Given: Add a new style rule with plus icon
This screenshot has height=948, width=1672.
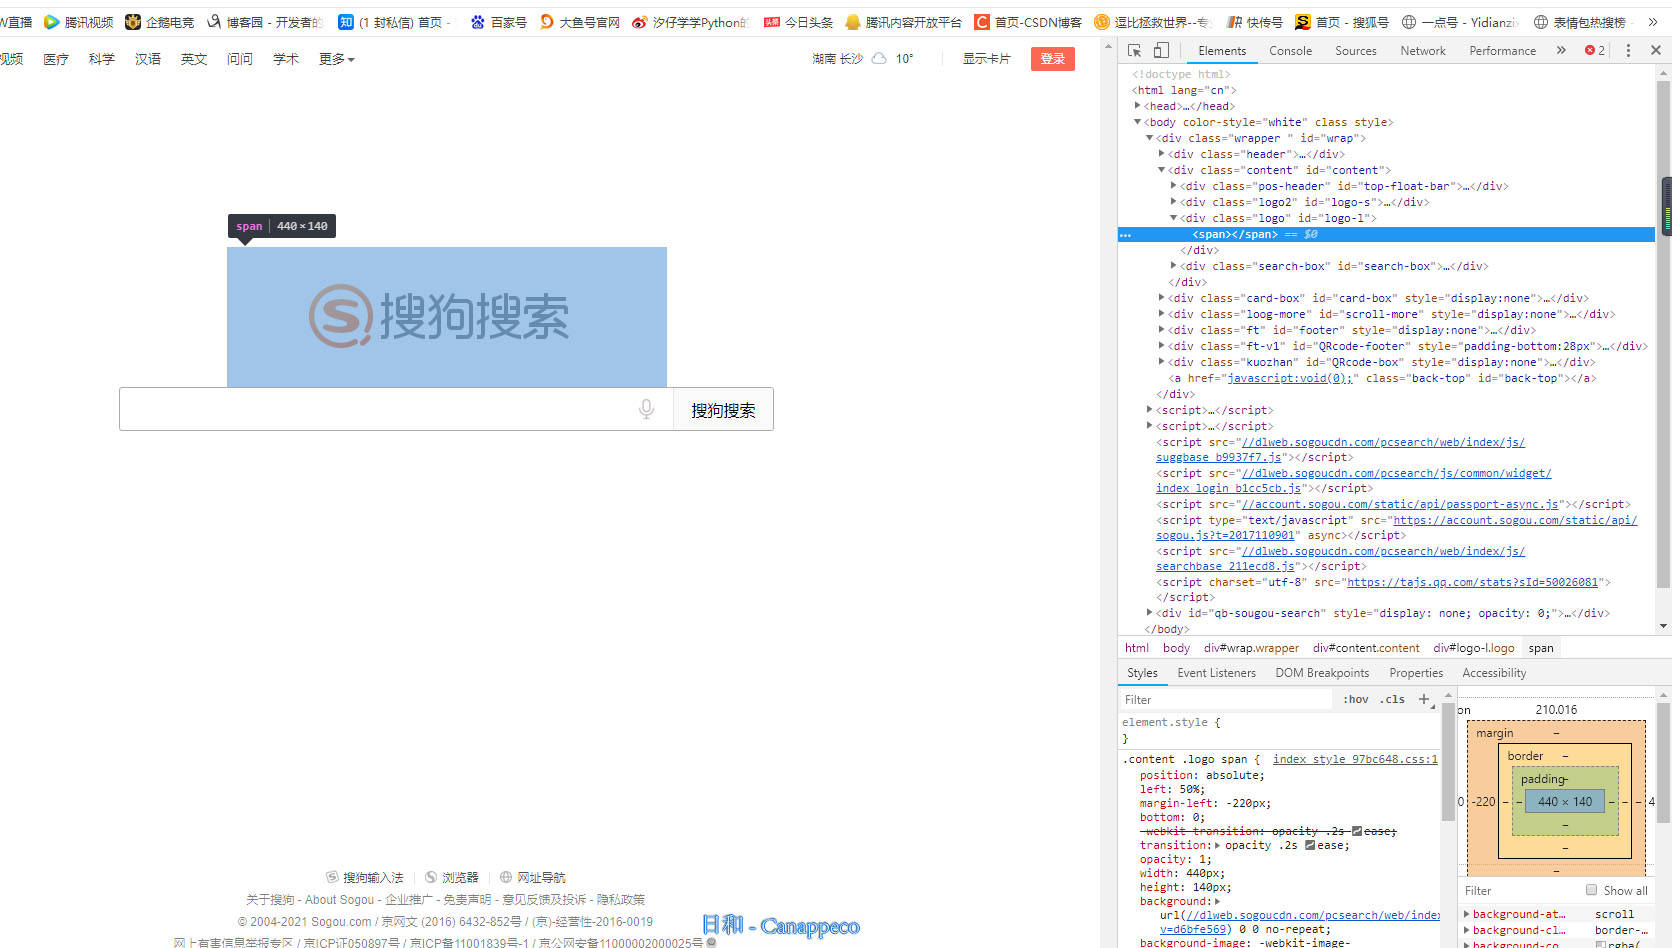Looking at the screenshot, I should 1424,699.
